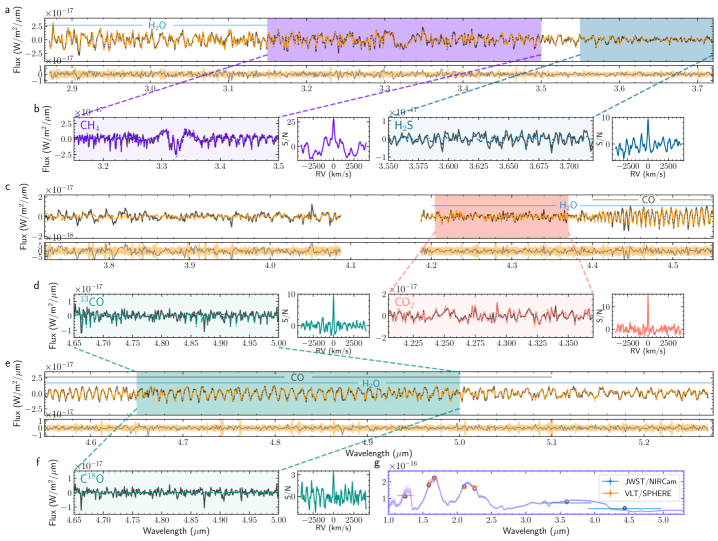The width and height of the screenshot is (718, 541).
Task: Click the RV (km/s) label under the H2S S/N plot
Action: point(647,174)
